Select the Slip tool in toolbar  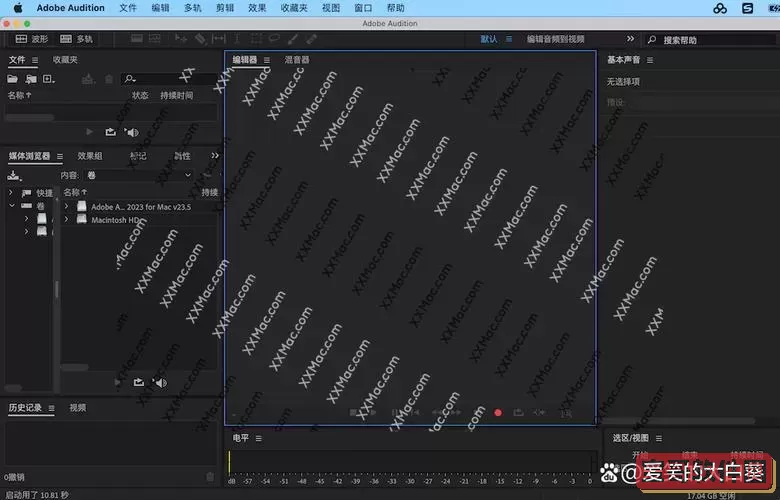218,39
